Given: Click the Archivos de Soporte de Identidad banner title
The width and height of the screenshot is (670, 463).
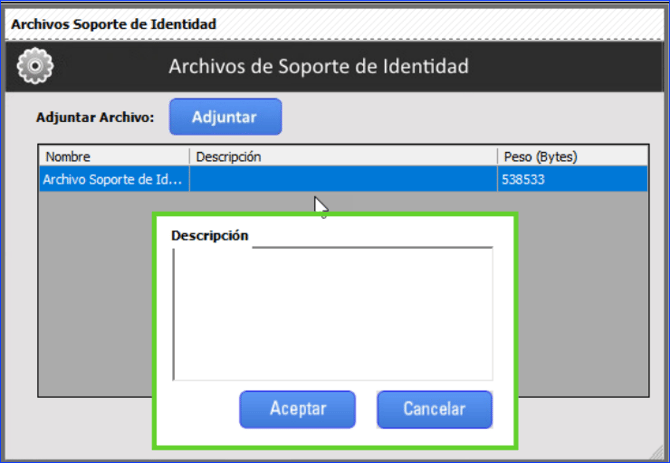Looking at the screenshot, I should [x=318, y=67].
